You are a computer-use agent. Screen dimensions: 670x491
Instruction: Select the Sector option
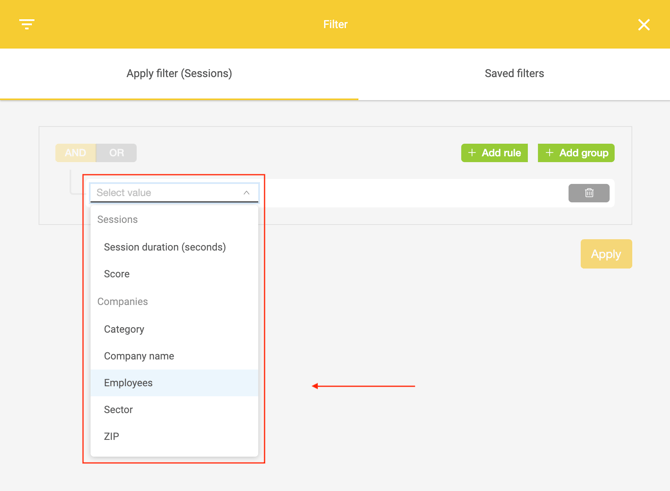118,410
